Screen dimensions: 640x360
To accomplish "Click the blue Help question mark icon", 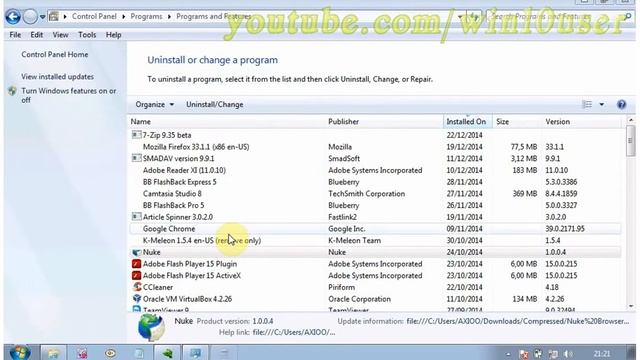I will [x=621, y=104].
